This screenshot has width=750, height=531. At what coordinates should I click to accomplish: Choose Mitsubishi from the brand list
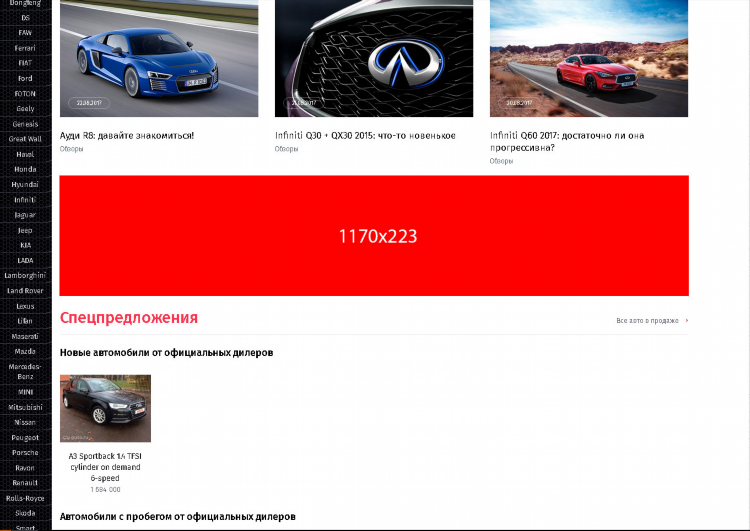[x=25, y=408]
